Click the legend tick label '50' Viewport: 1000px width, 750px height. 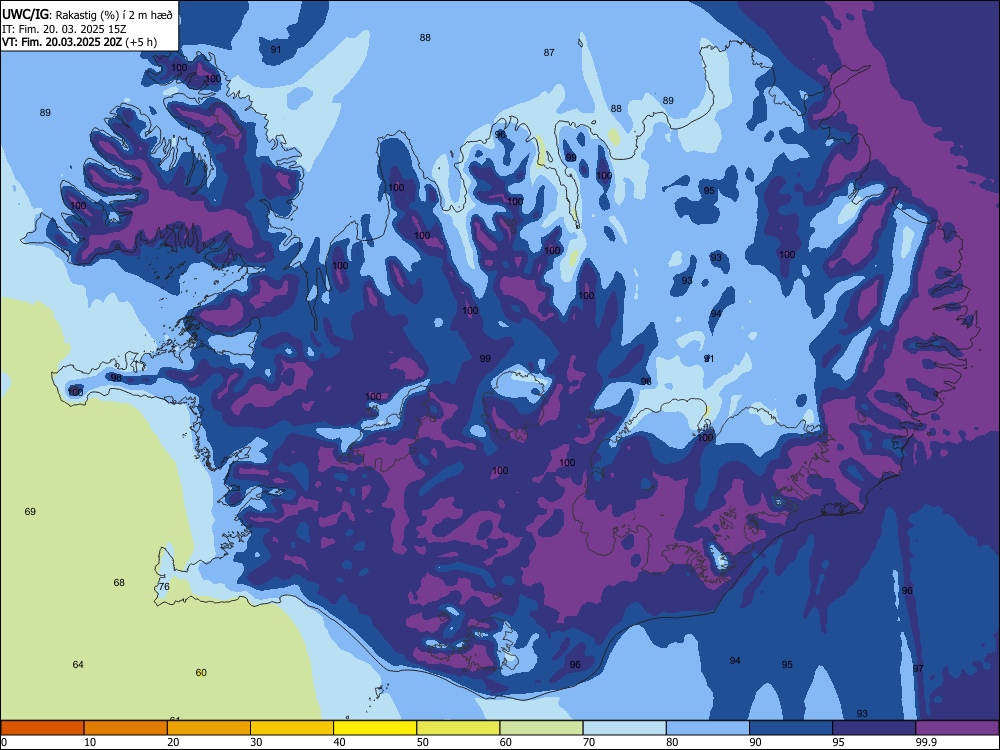[x=423, y=742]
